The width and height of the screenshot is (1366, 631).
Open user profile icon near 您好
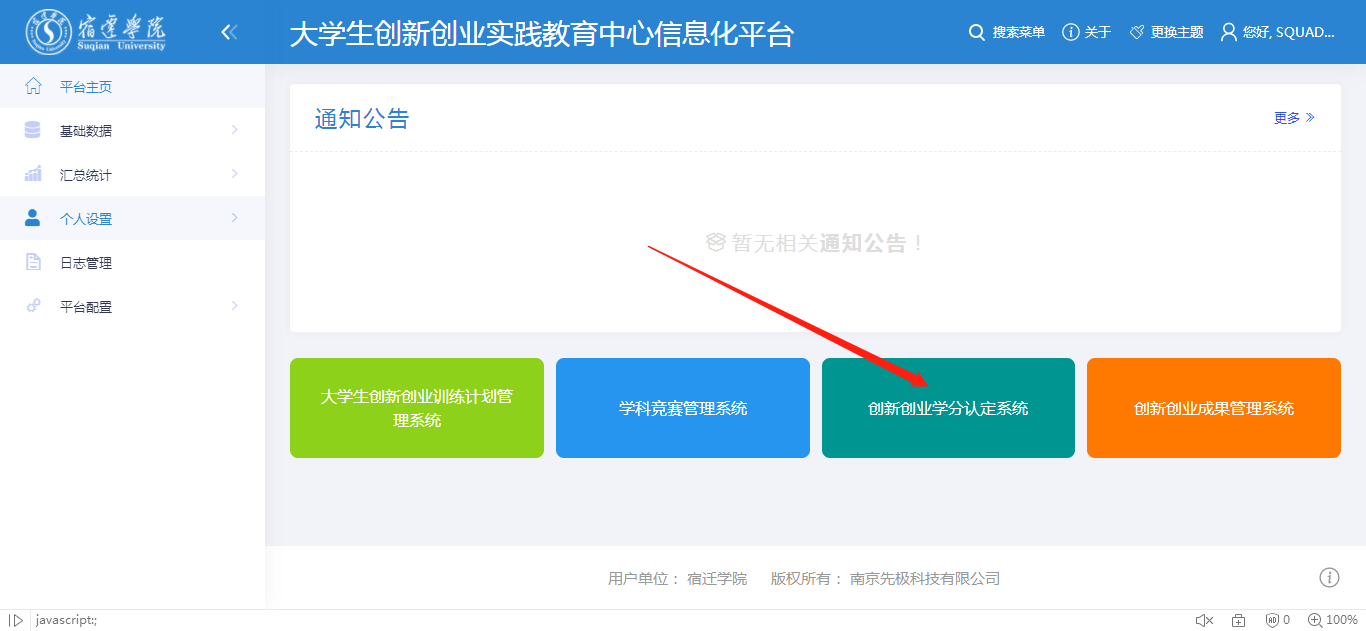click(1228, 32)
